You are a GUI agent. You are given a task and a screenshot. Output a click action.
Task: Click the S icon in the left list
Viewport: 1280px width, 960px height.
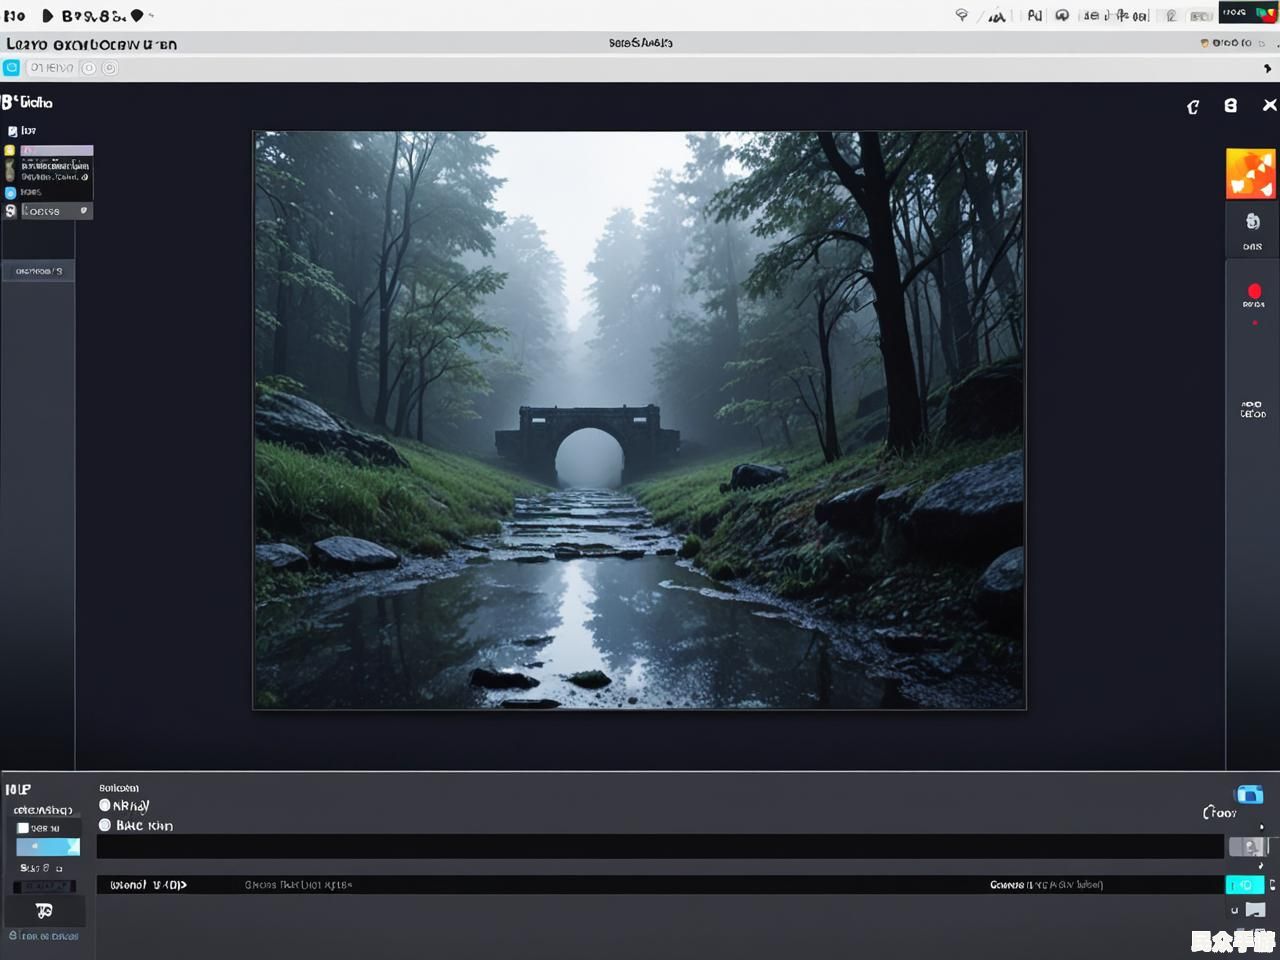[x=11, y=211]
